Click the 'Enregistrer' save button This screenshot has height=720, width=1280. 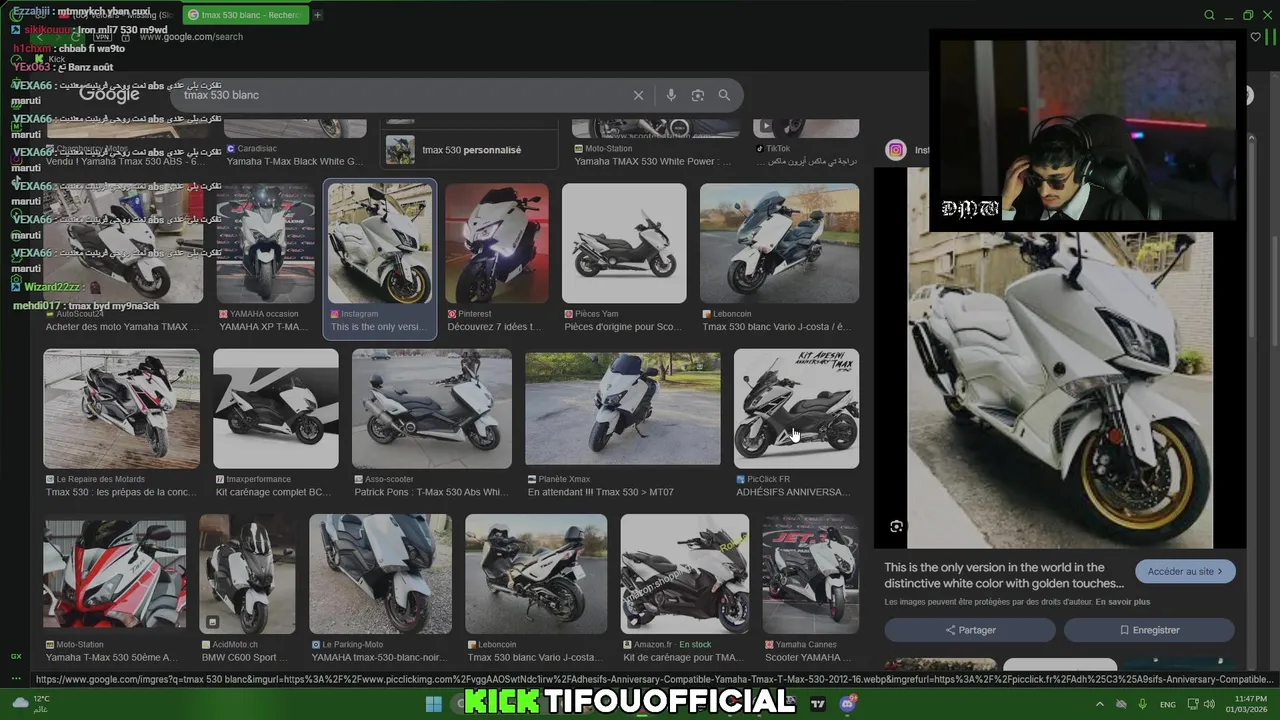pos(1149,630)
